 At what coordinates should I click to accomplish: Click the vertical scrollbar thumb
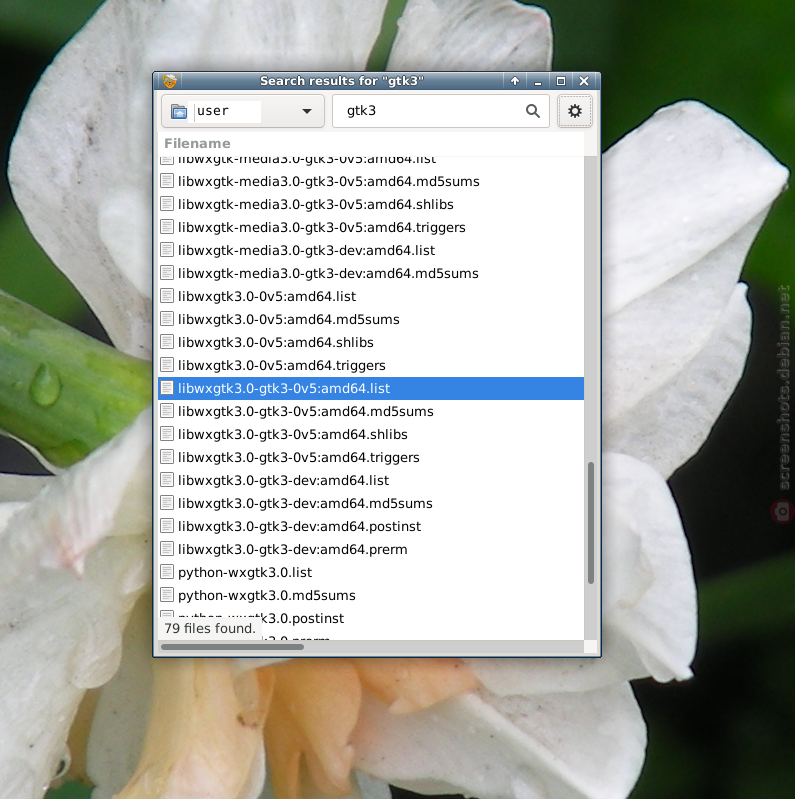coord(591,522)
